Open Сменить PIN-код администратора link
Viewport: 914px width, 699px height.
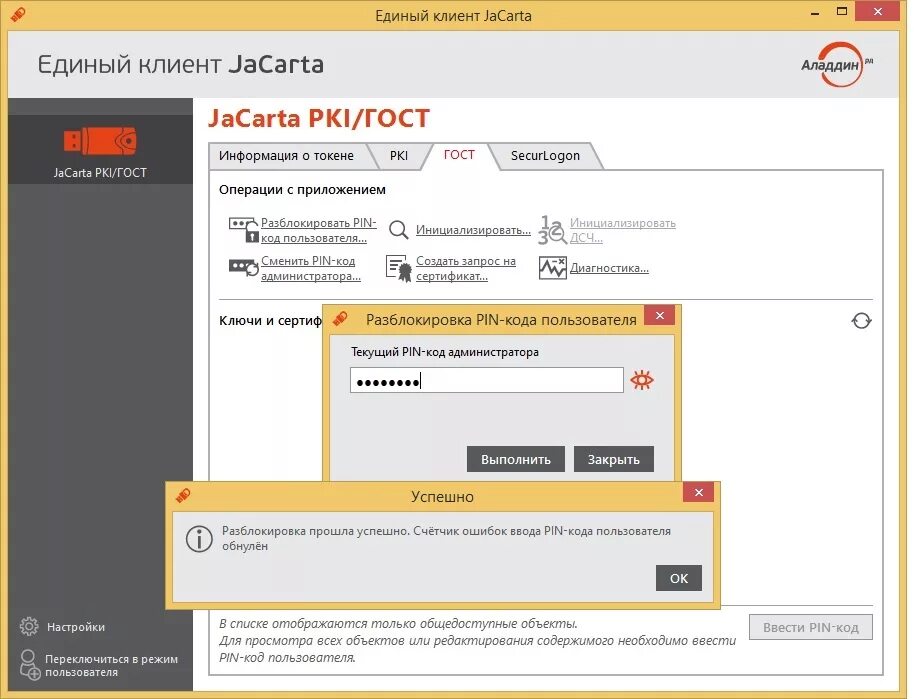[x=311, y=268]
